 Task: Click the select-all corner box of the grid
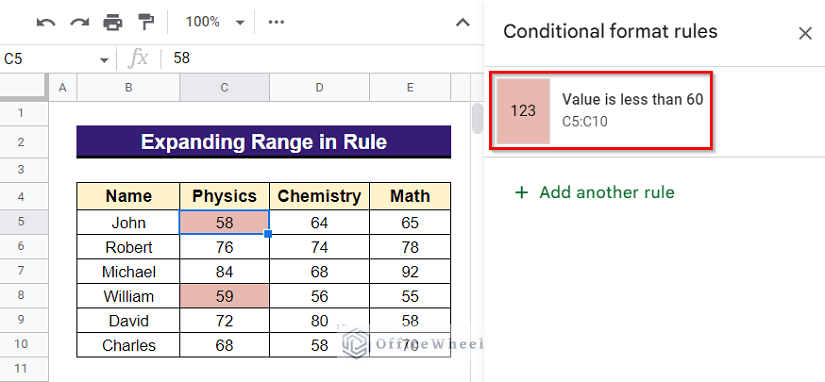(x=24, y=87)
